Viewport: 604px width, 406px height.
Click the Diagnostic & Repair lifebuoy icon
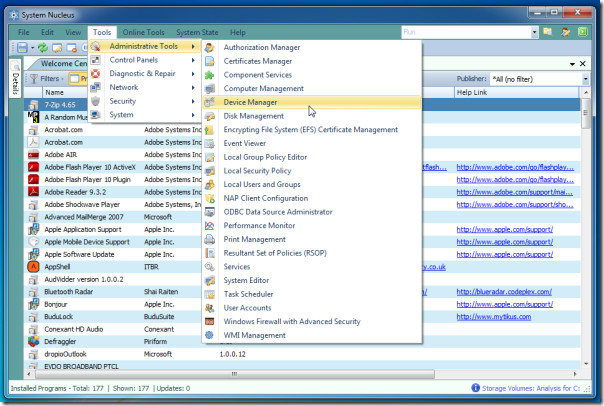click(96, 74)
